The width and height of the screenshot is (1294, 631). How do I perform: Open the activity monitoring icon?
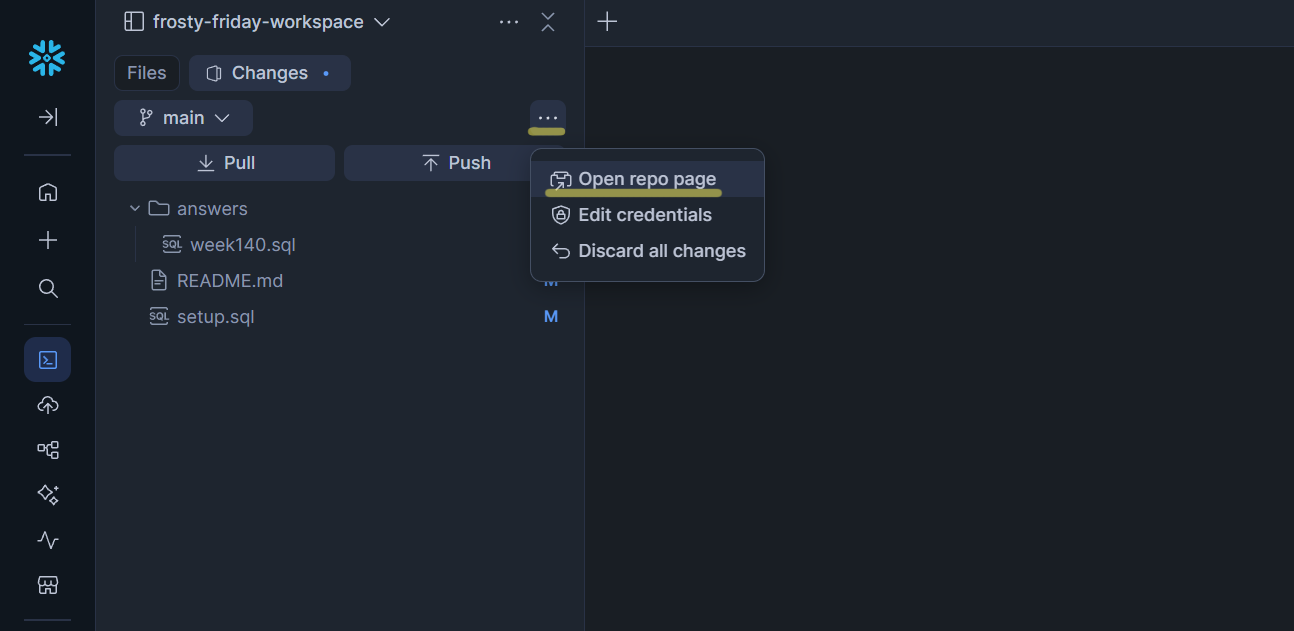(x=47, y=540)
